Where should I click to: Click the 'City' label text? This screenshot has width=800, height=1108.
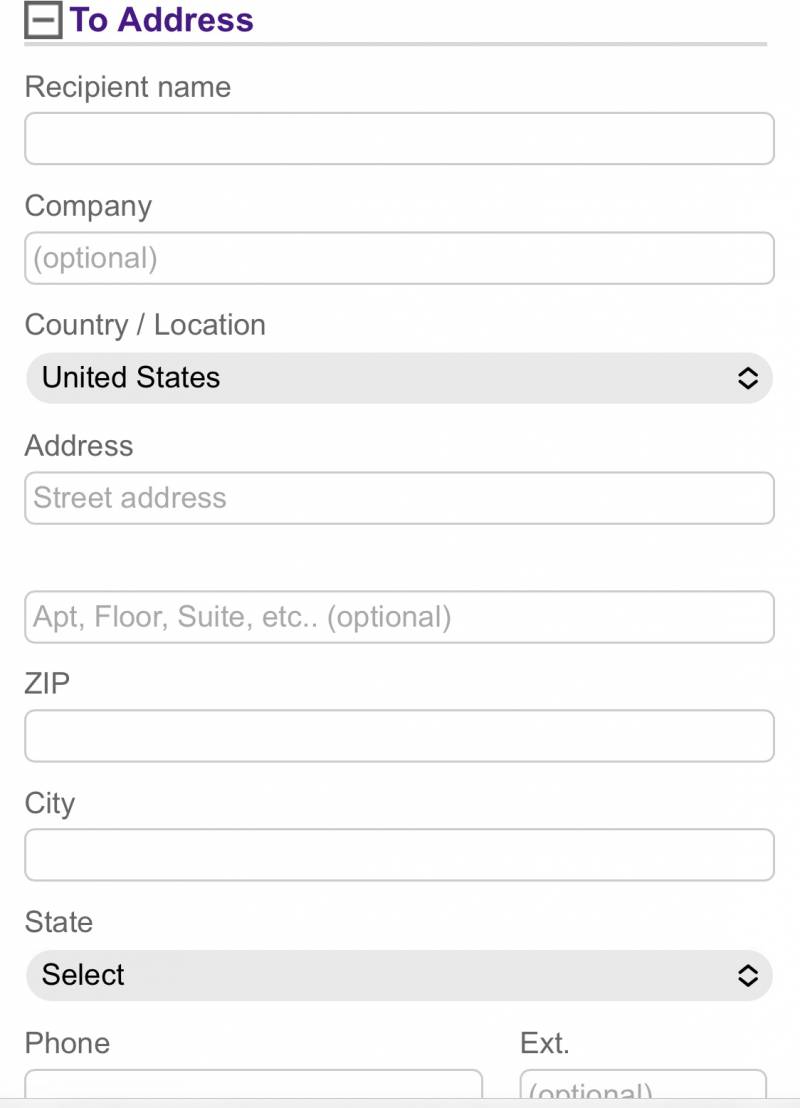tap(50, 803)
